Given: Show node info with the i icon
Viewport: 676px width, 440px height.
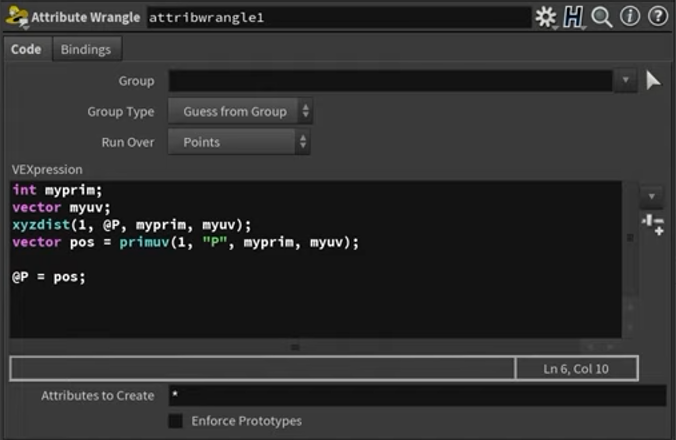Looking at the screenshot, I should click(x=630, y=17).
